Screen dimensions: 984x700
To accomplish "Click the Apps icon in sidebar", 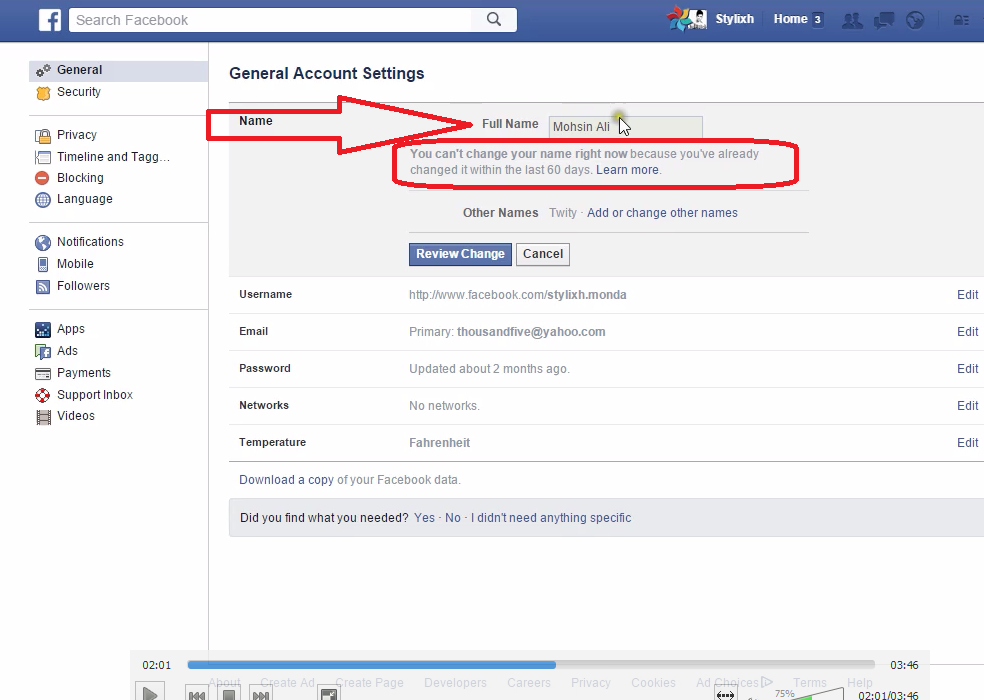I will [x=43, y=330].
